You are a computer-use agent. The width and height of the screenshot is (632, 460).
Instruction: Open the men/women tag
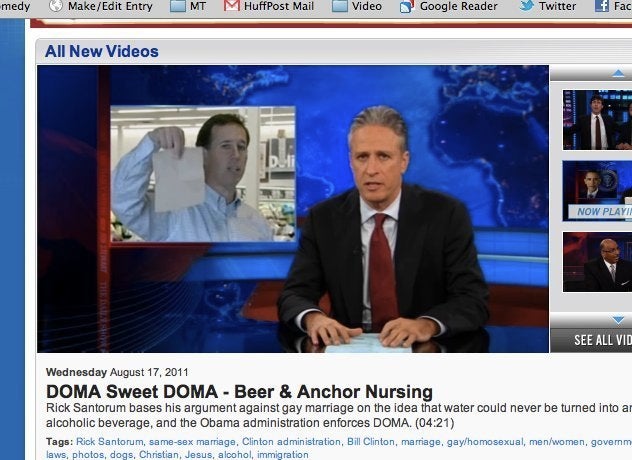(557, 442)
